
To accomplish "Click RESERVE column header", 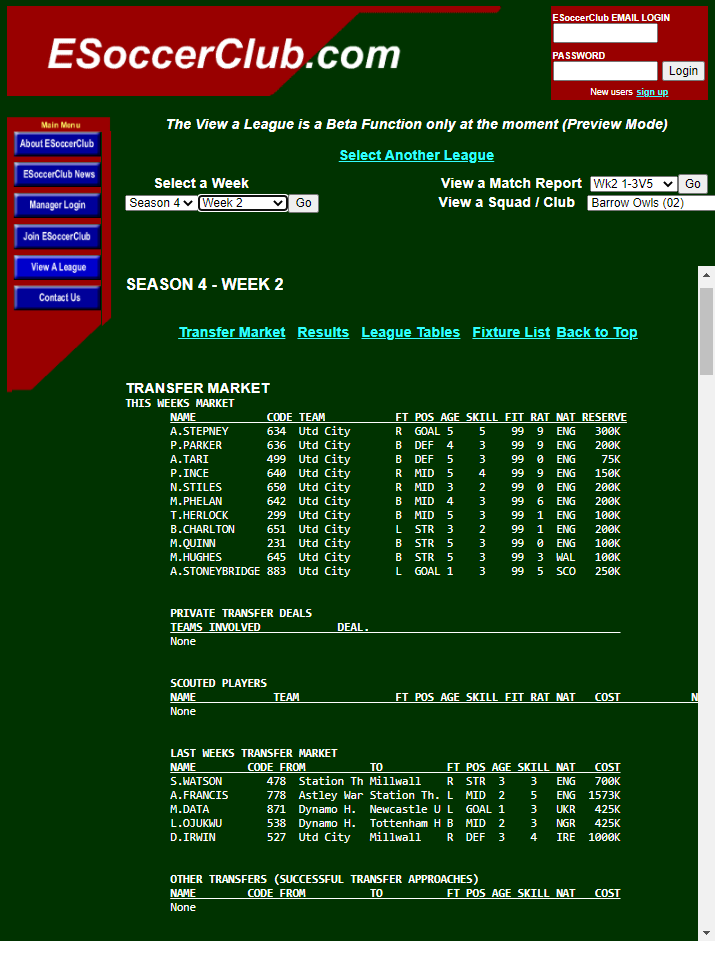I will [604, 418].
